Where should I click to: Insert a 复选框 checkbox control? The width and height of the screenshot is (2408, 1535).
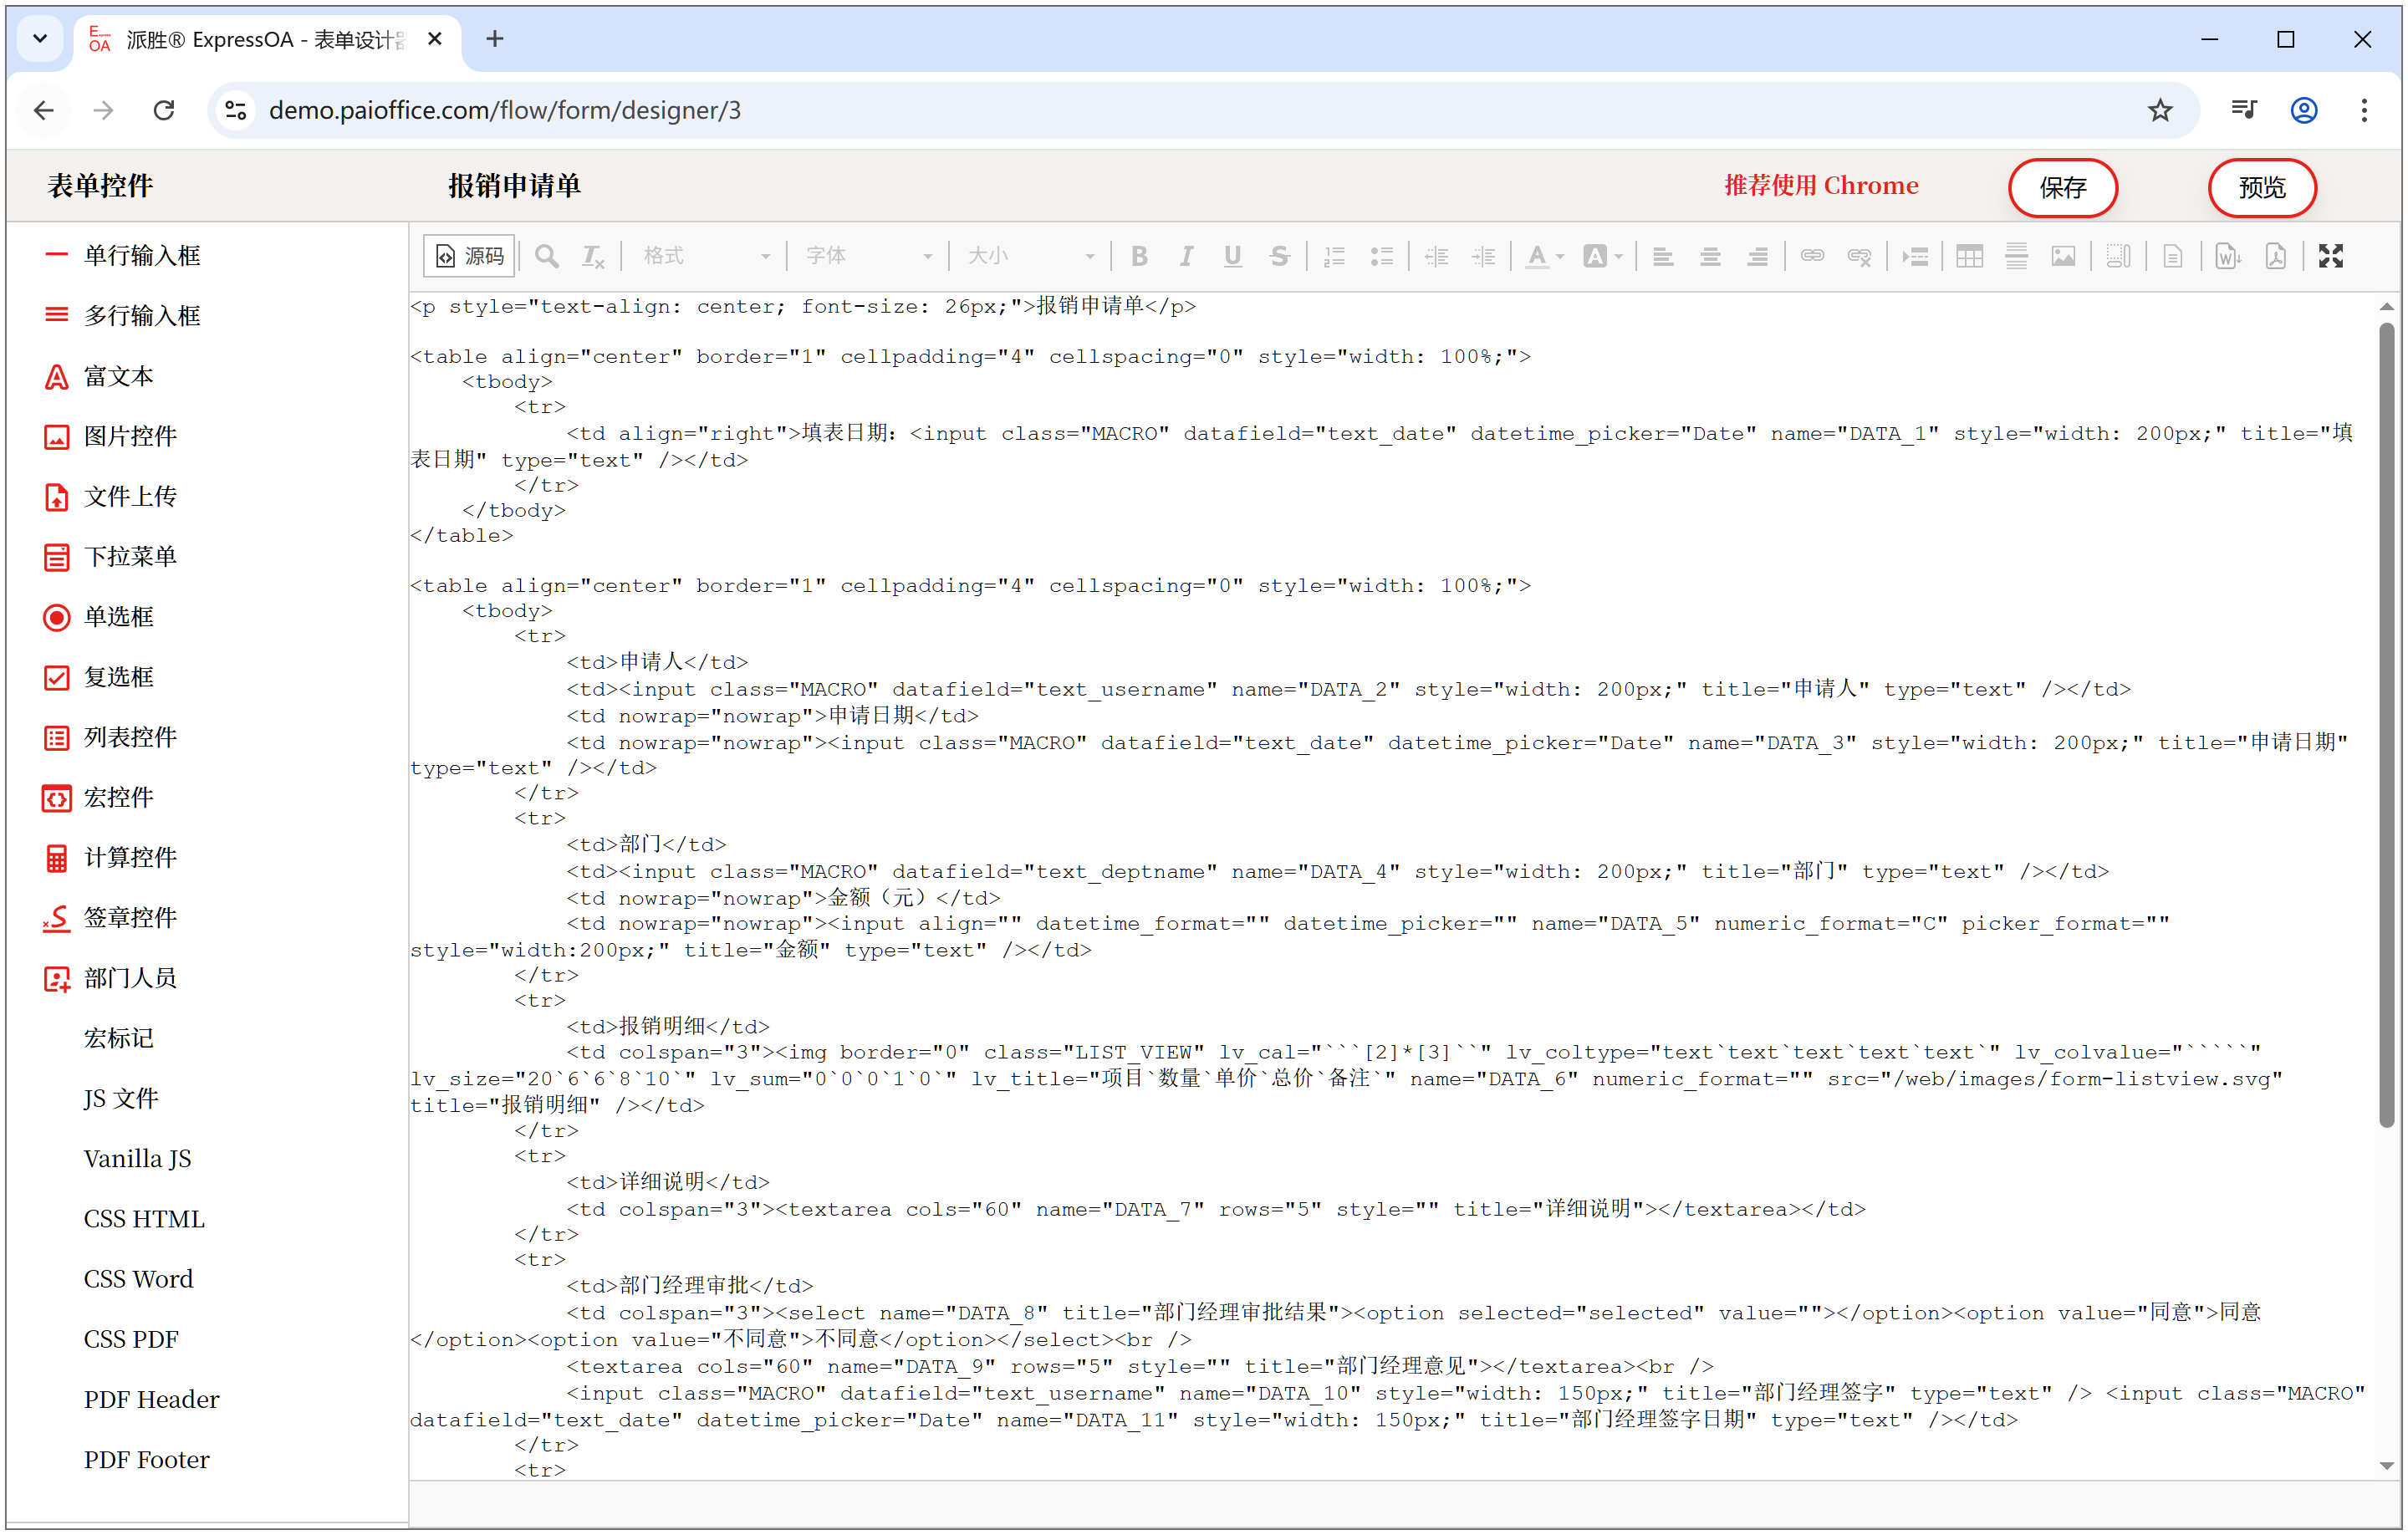click(x=117, y=677)
